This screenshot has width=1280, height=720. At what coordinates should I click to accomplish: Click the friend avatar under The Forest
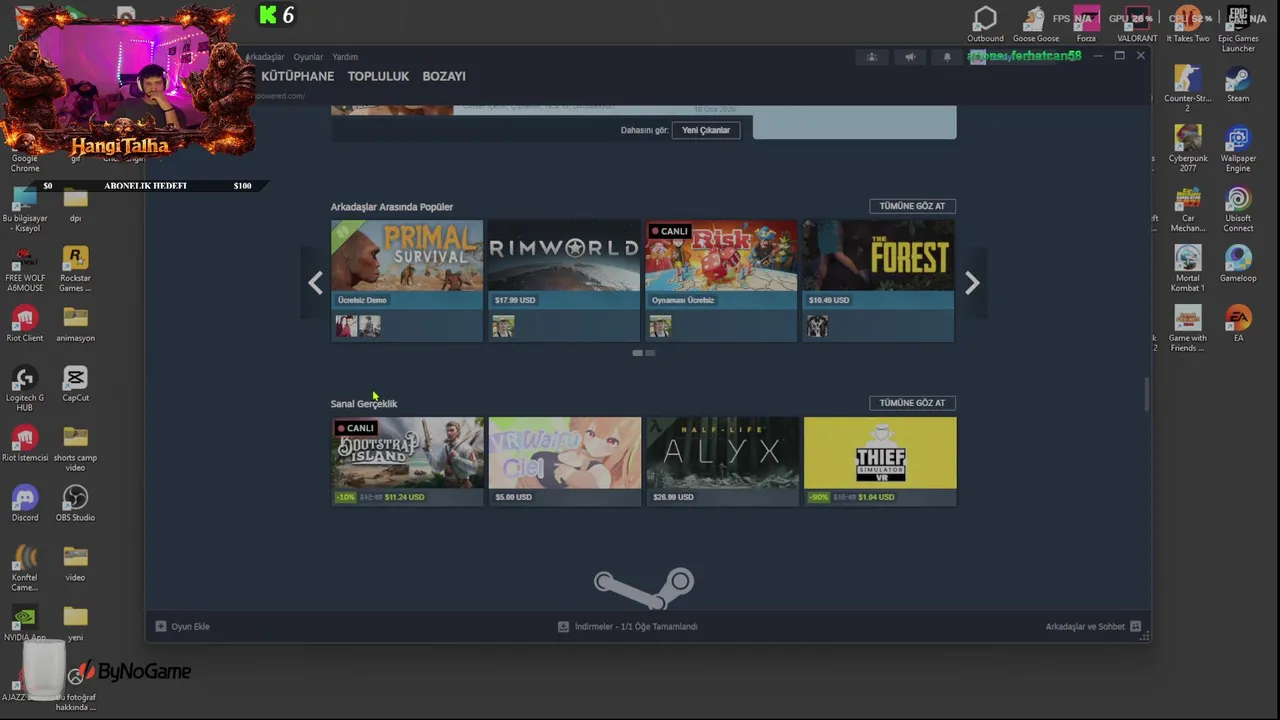coord(818,326)
